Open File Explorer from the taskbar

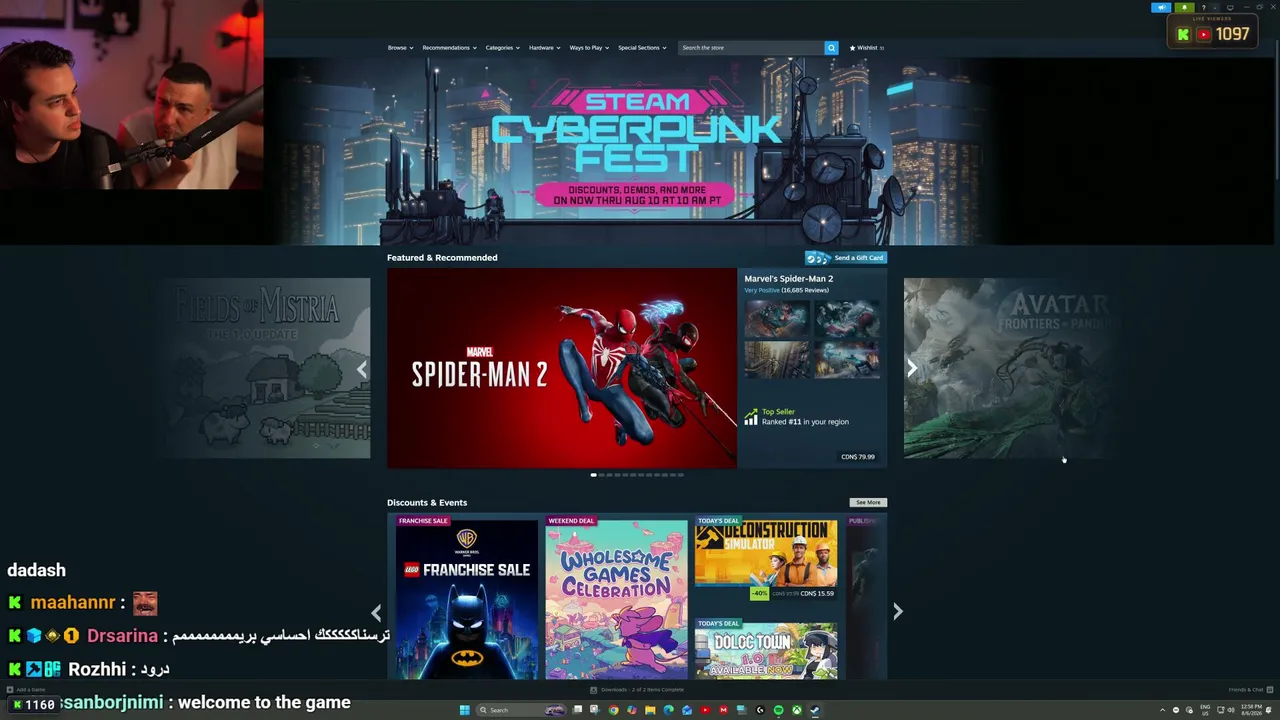click(650, 710)
